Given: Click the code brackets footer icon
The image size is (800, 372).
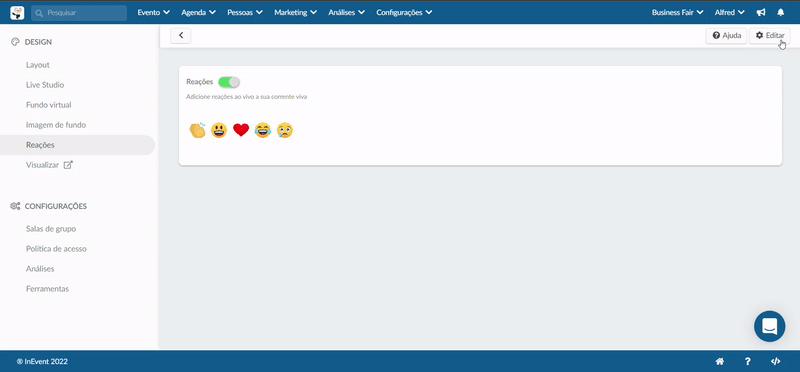Looking at the screenshot, I should tap(775, 361).
